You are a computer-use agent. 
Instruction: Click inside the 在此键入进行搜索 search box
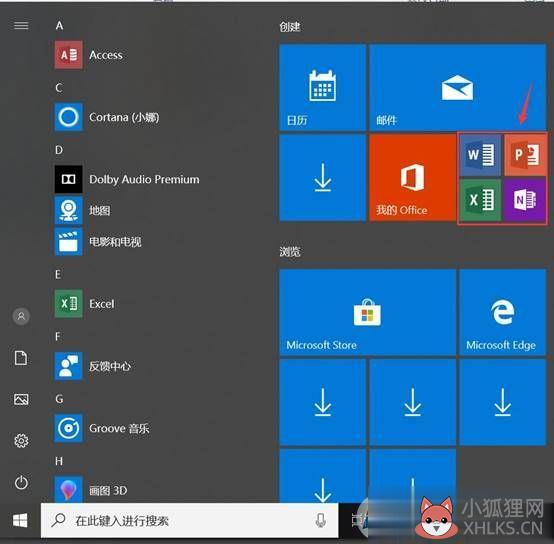click(x=189, y=520)
